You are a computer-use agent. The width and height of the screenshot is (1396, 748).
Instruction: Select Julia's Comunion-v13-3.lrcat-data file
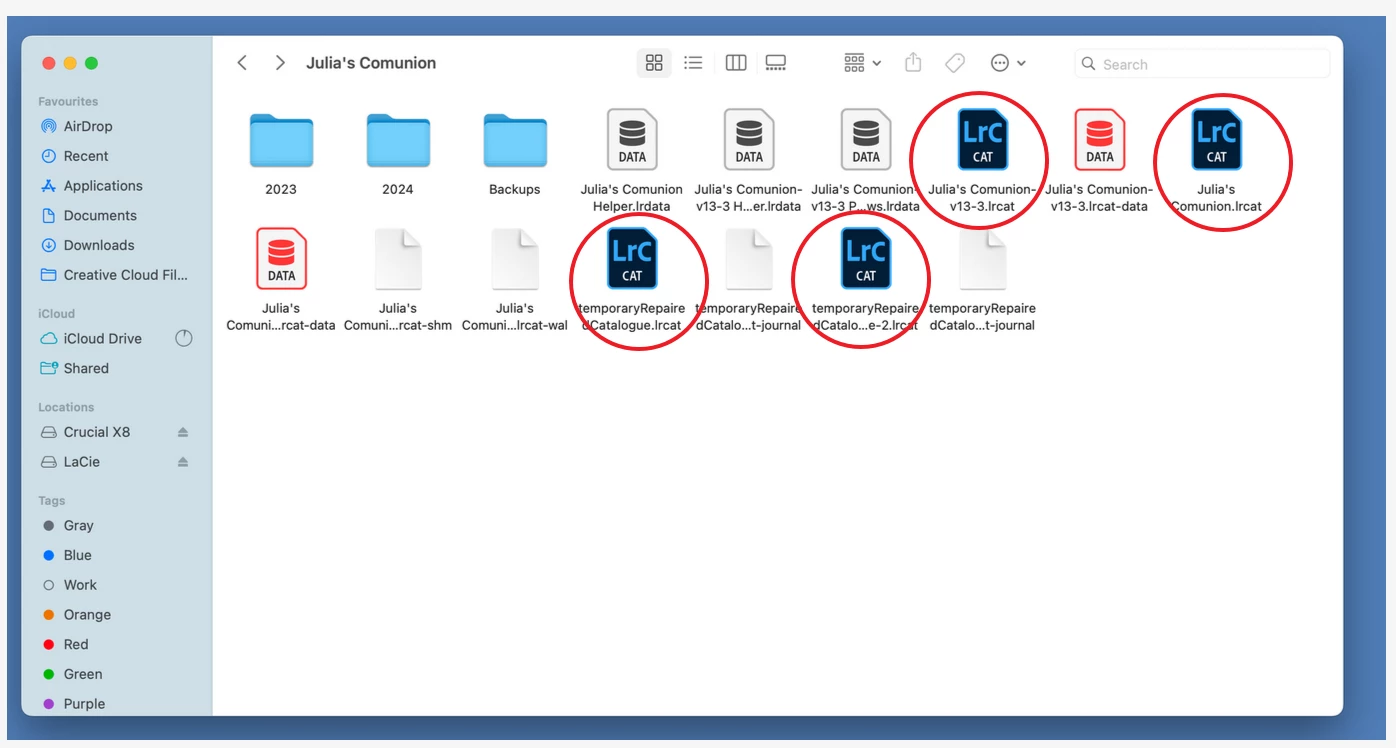[x=1100, y=140]
